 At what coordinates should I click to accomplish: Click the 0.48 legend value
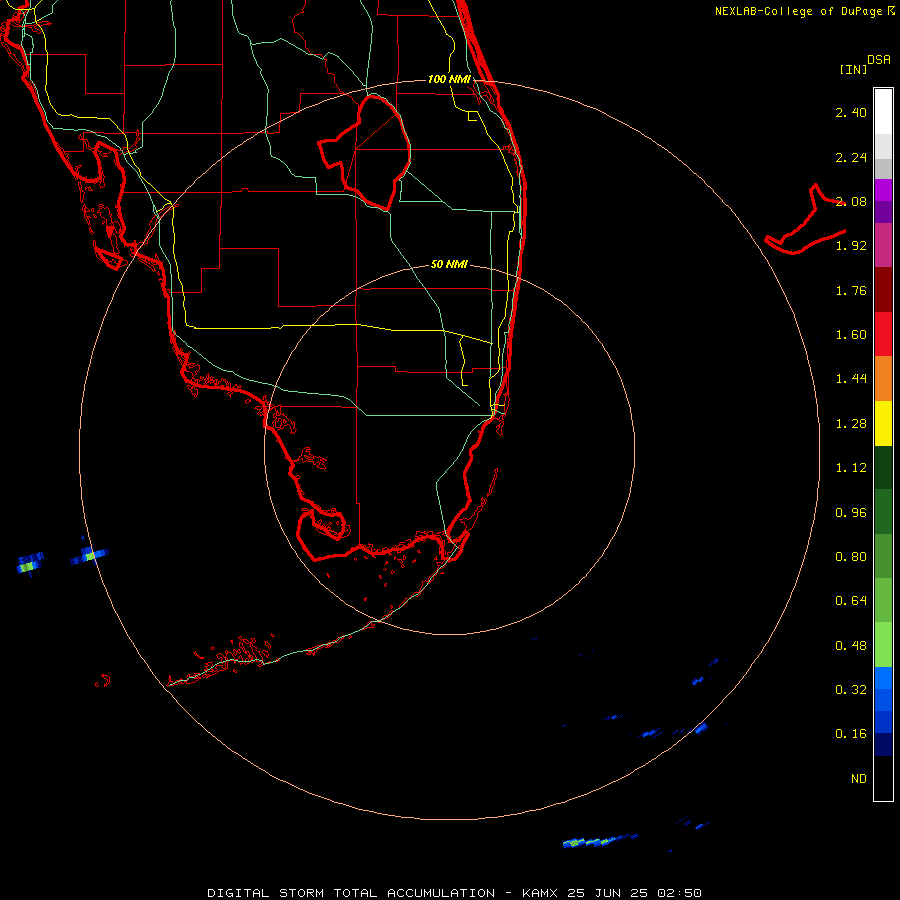coord(851,646)
